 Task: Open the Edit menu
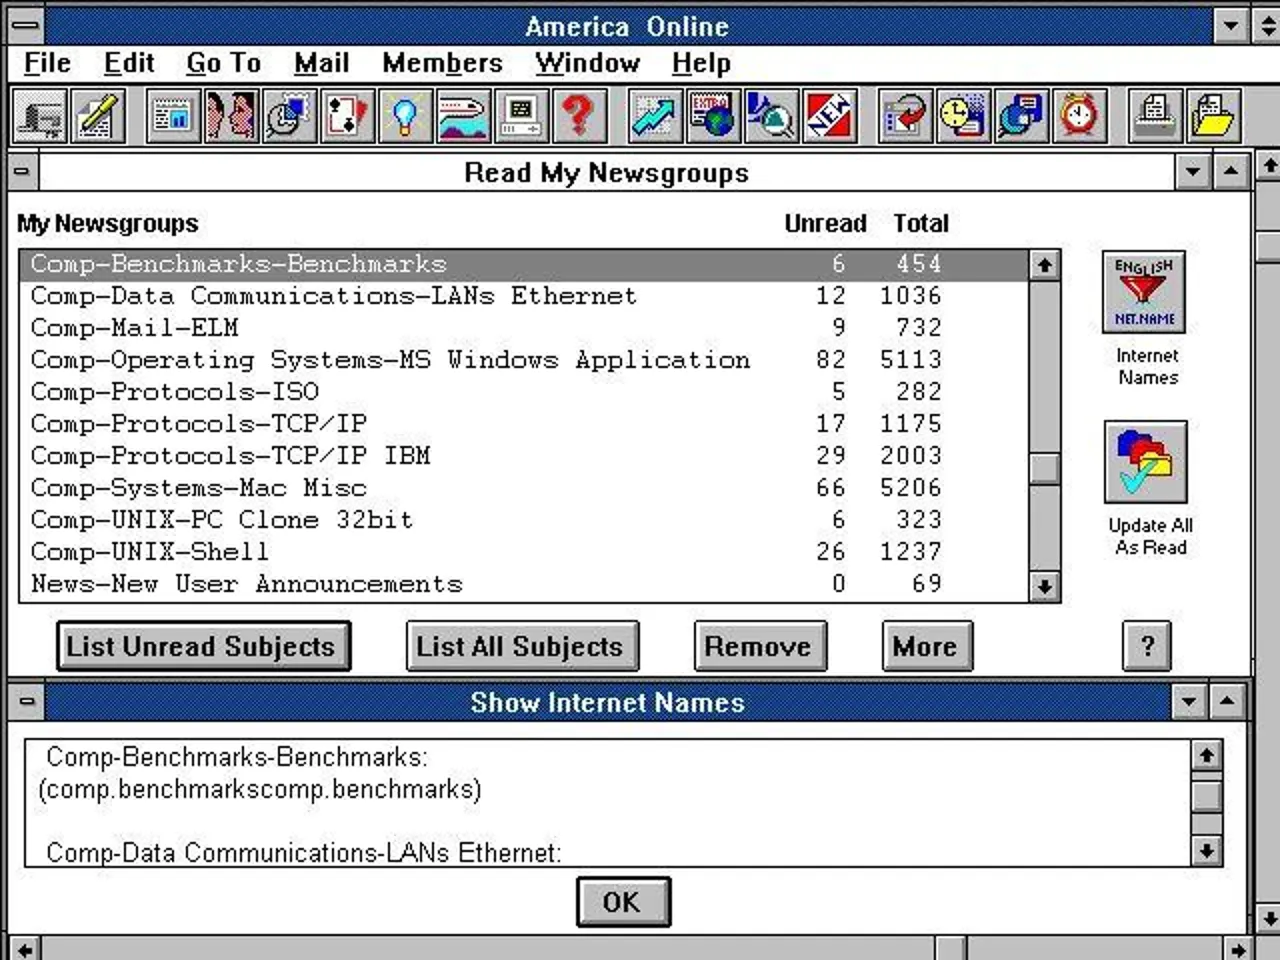[129, 63]
